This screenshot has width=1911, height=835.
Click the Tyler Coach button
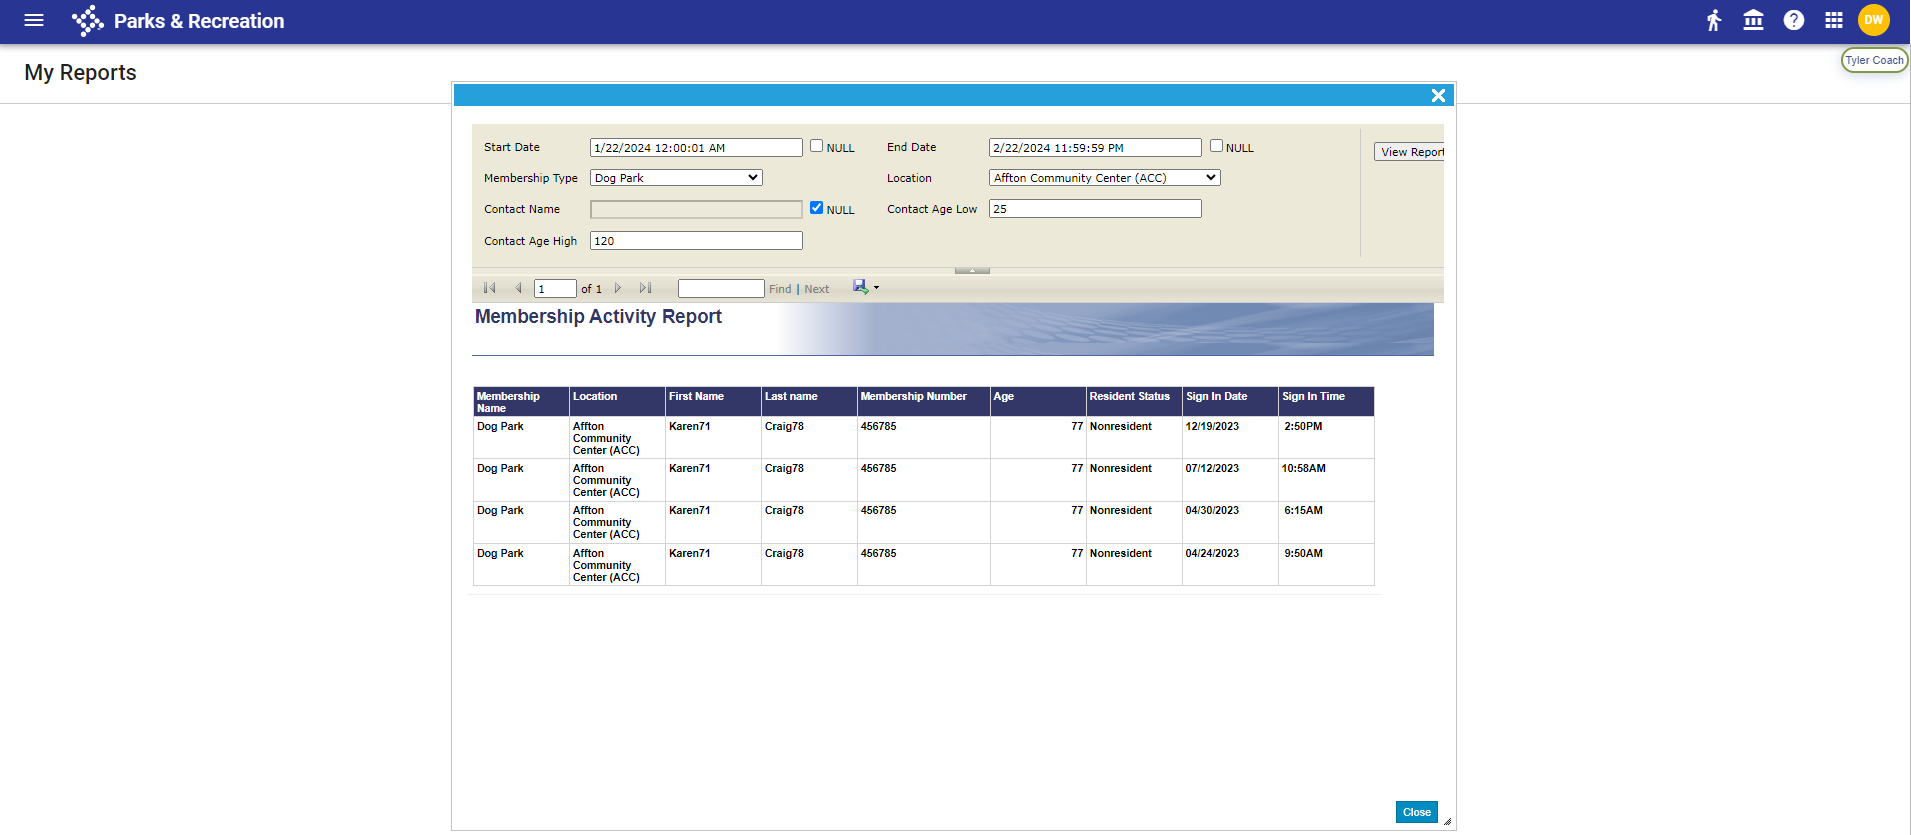1874,60
